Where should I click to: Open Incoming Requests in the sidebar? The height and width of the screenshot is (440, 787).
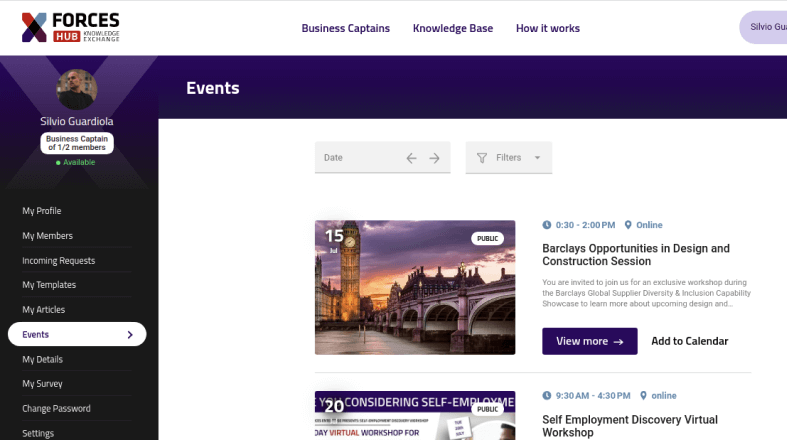pos(59,261)
